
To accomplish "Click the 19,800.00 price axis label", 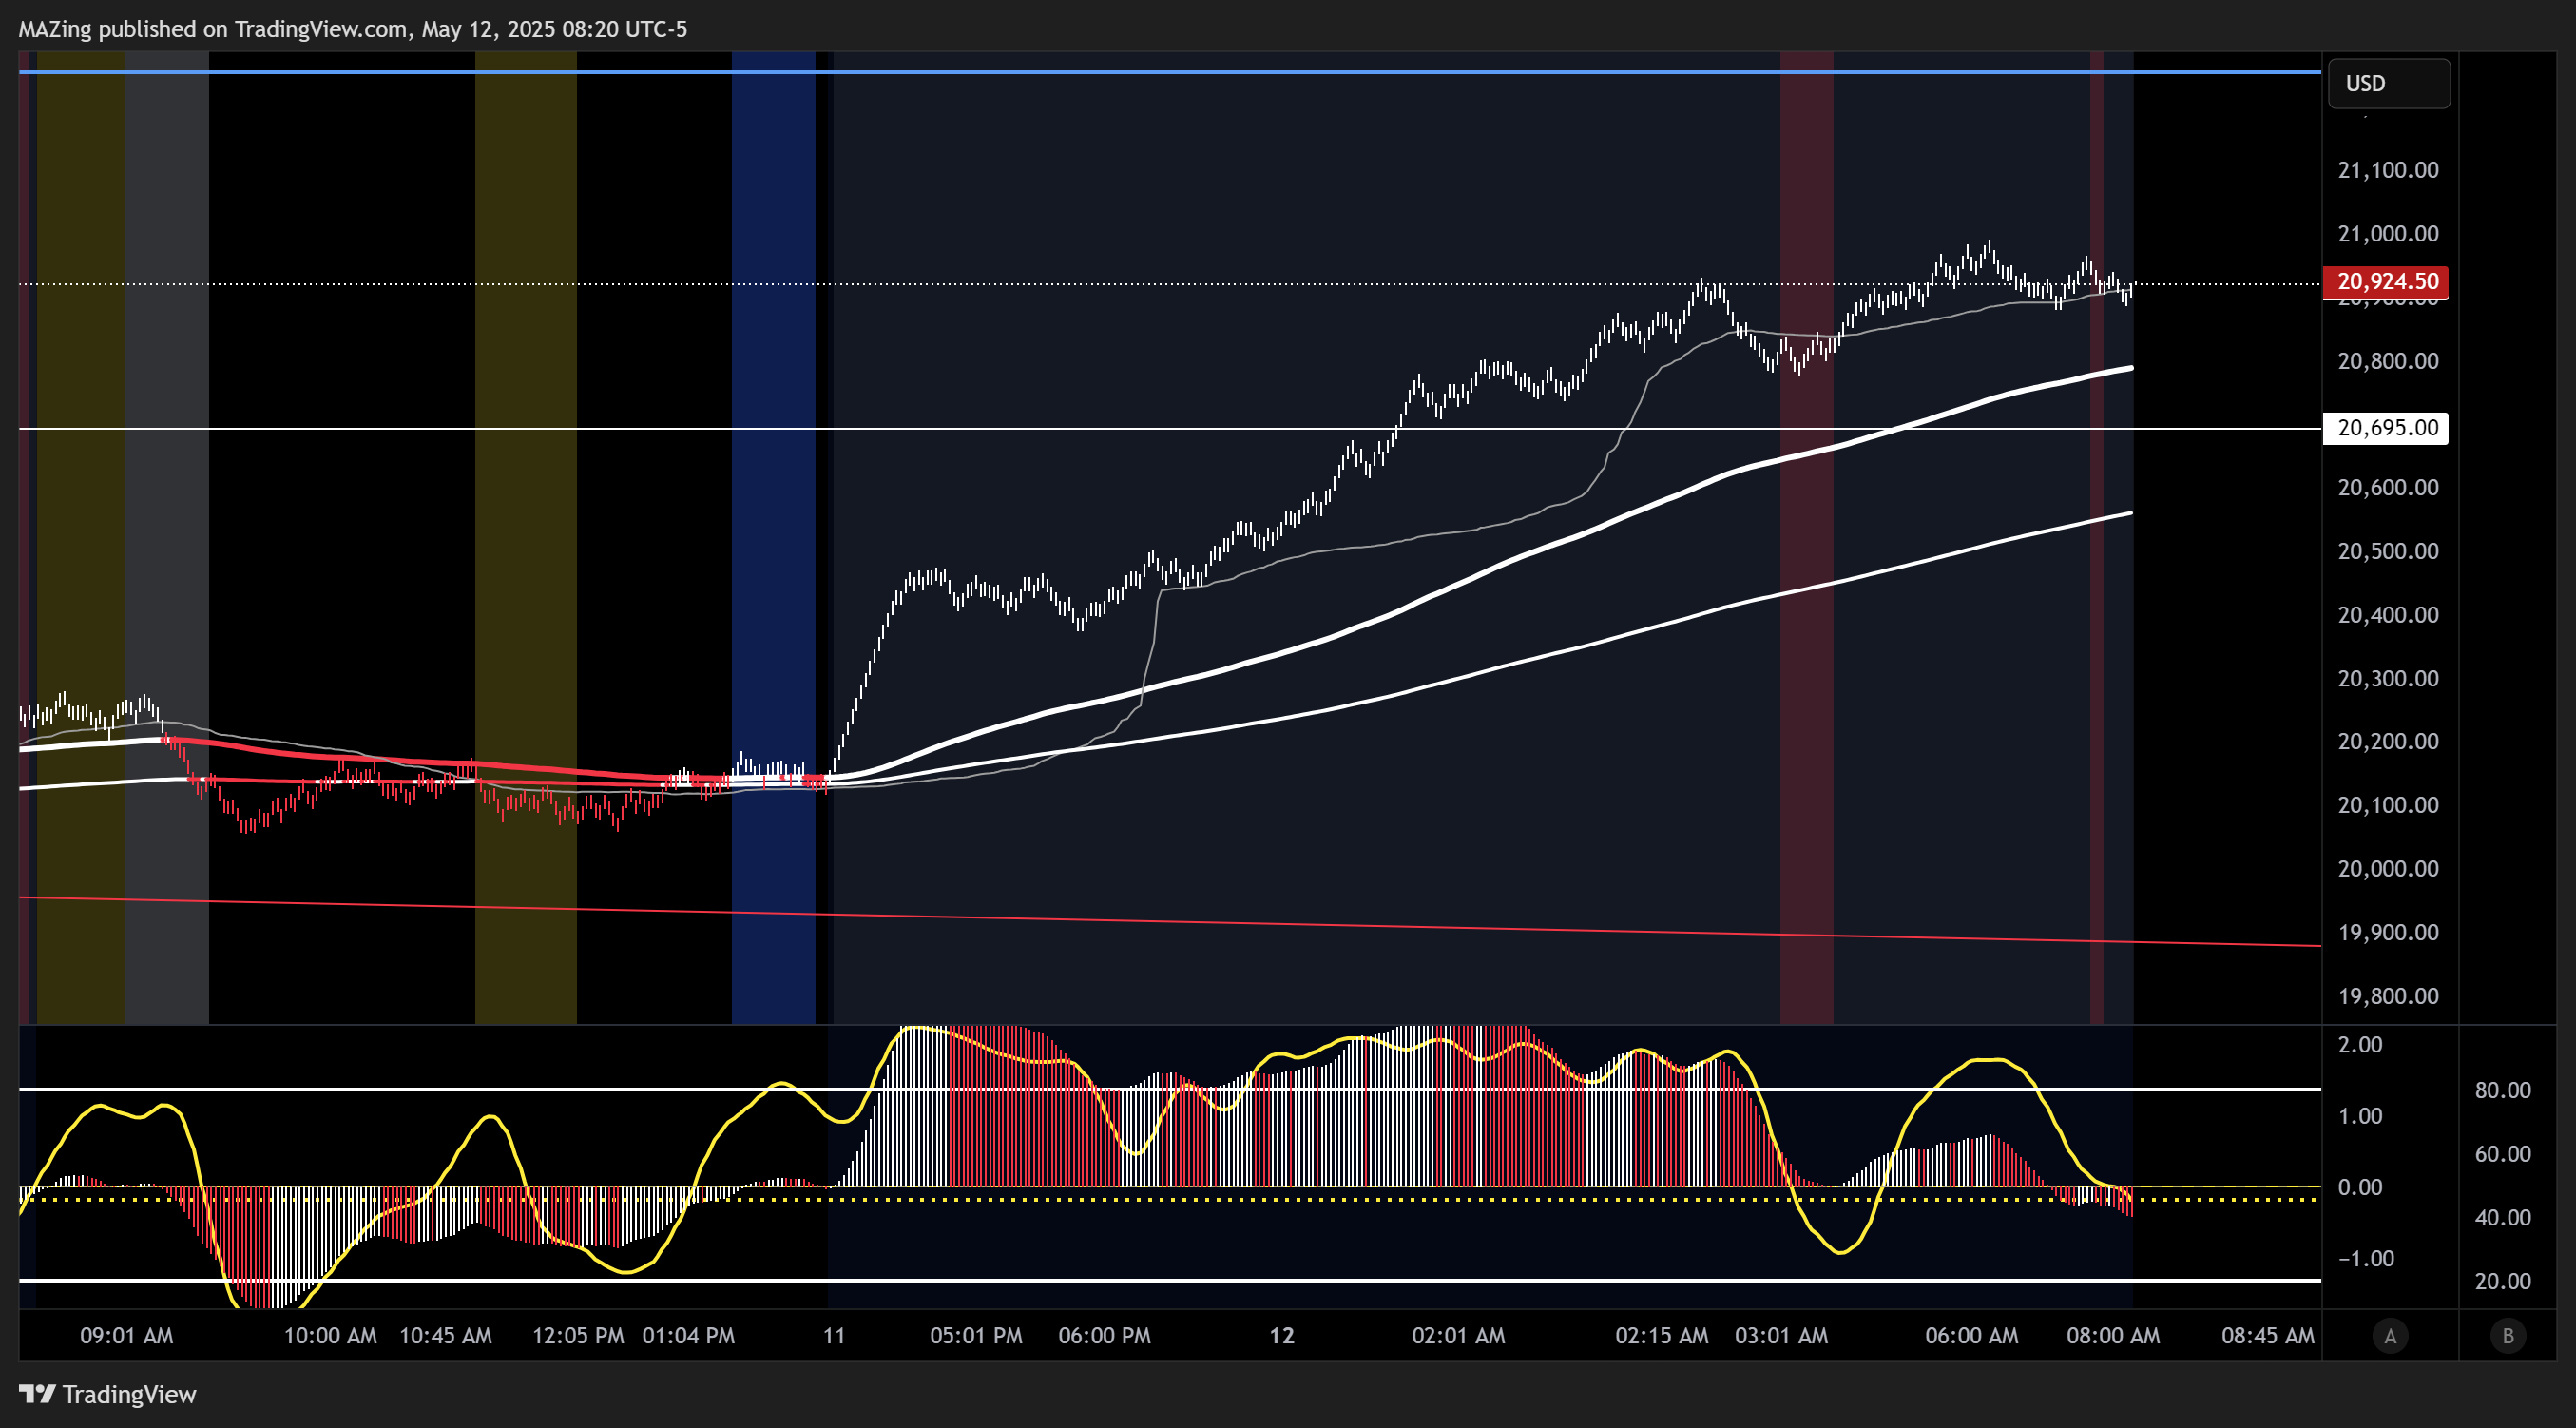I will pos(2388,996).
